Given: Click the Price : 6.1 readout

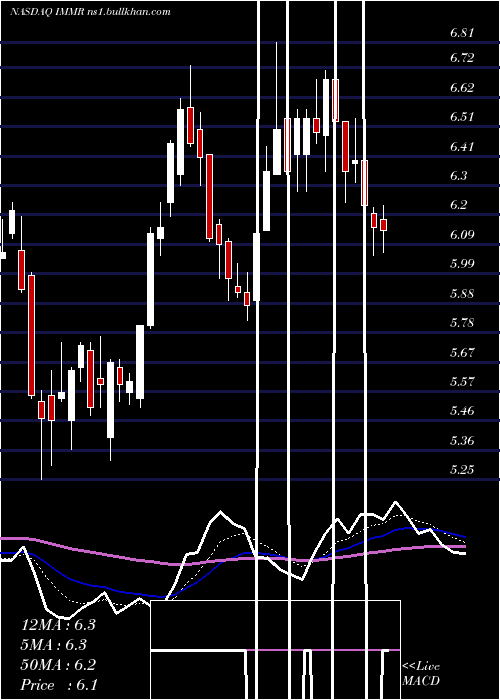Looking at the screenshot, I should (x=58, y=685).
